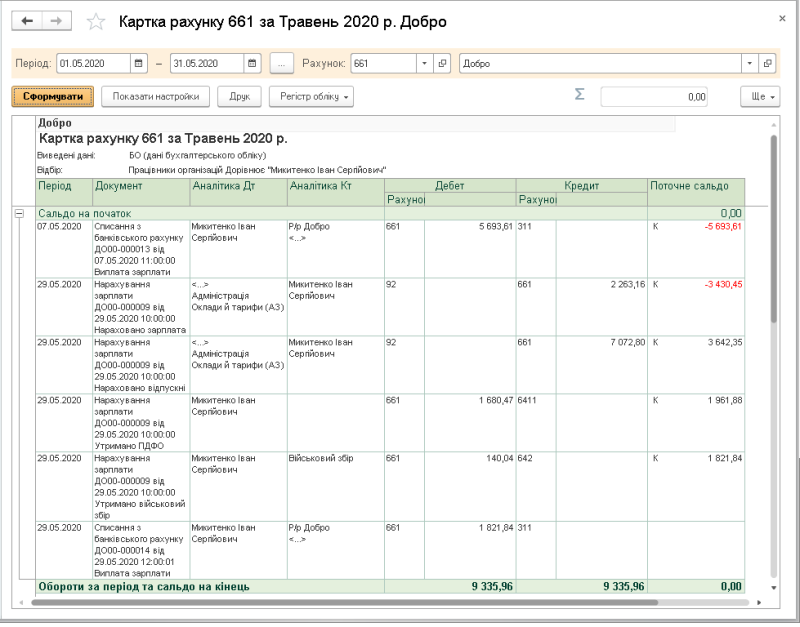This screenshot has height=627, width=800.
Task: Open the Ще menu
Action: click(760, 96)
